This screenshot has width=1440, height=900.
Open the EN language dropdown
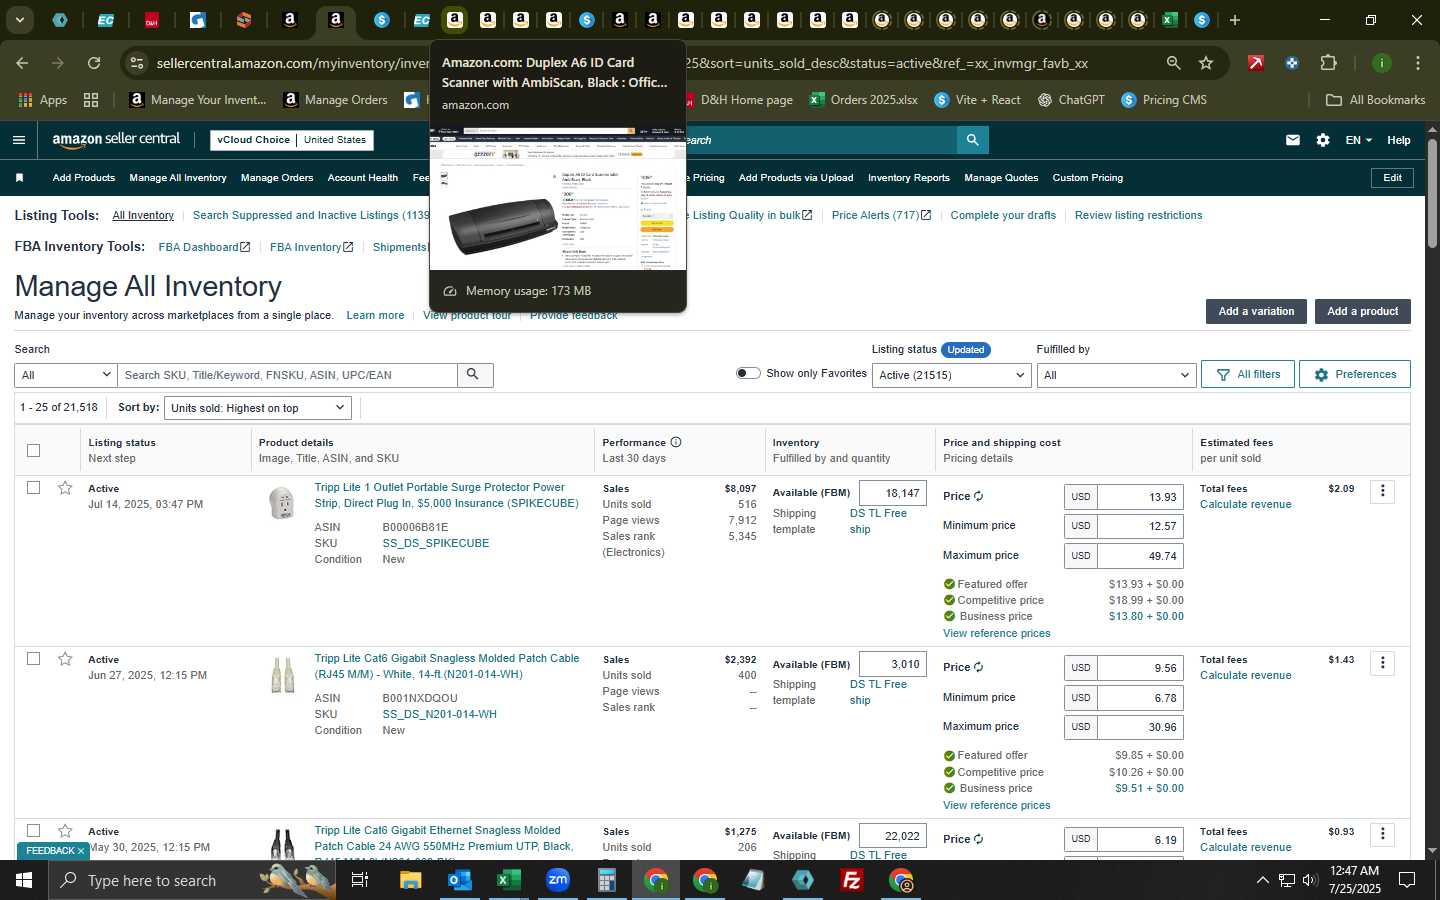point(1358,140)
